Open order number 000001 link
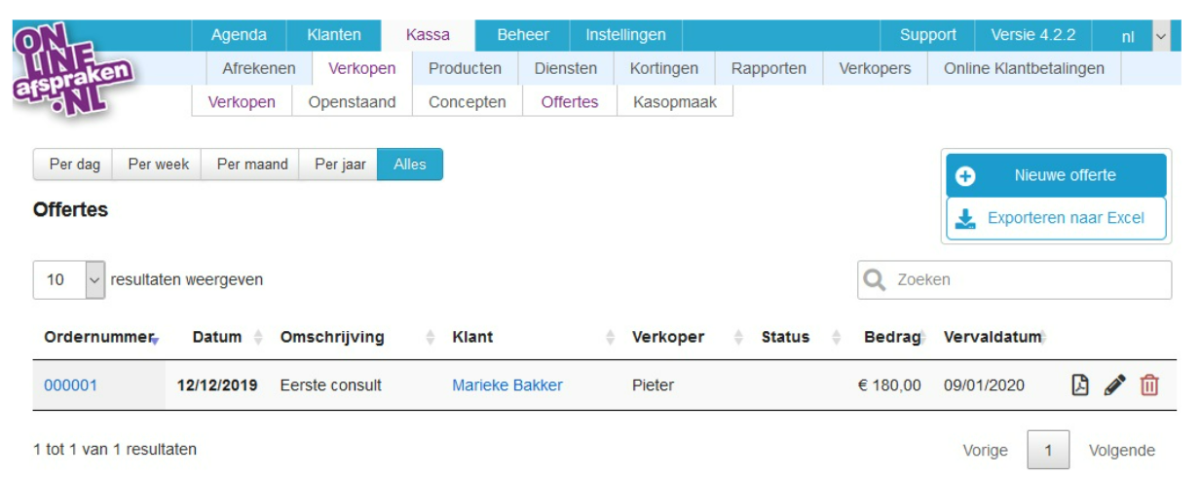Image resolution: width=1200 pixels, height=477 pixels. pyautogui.click(x=70, y=385)
